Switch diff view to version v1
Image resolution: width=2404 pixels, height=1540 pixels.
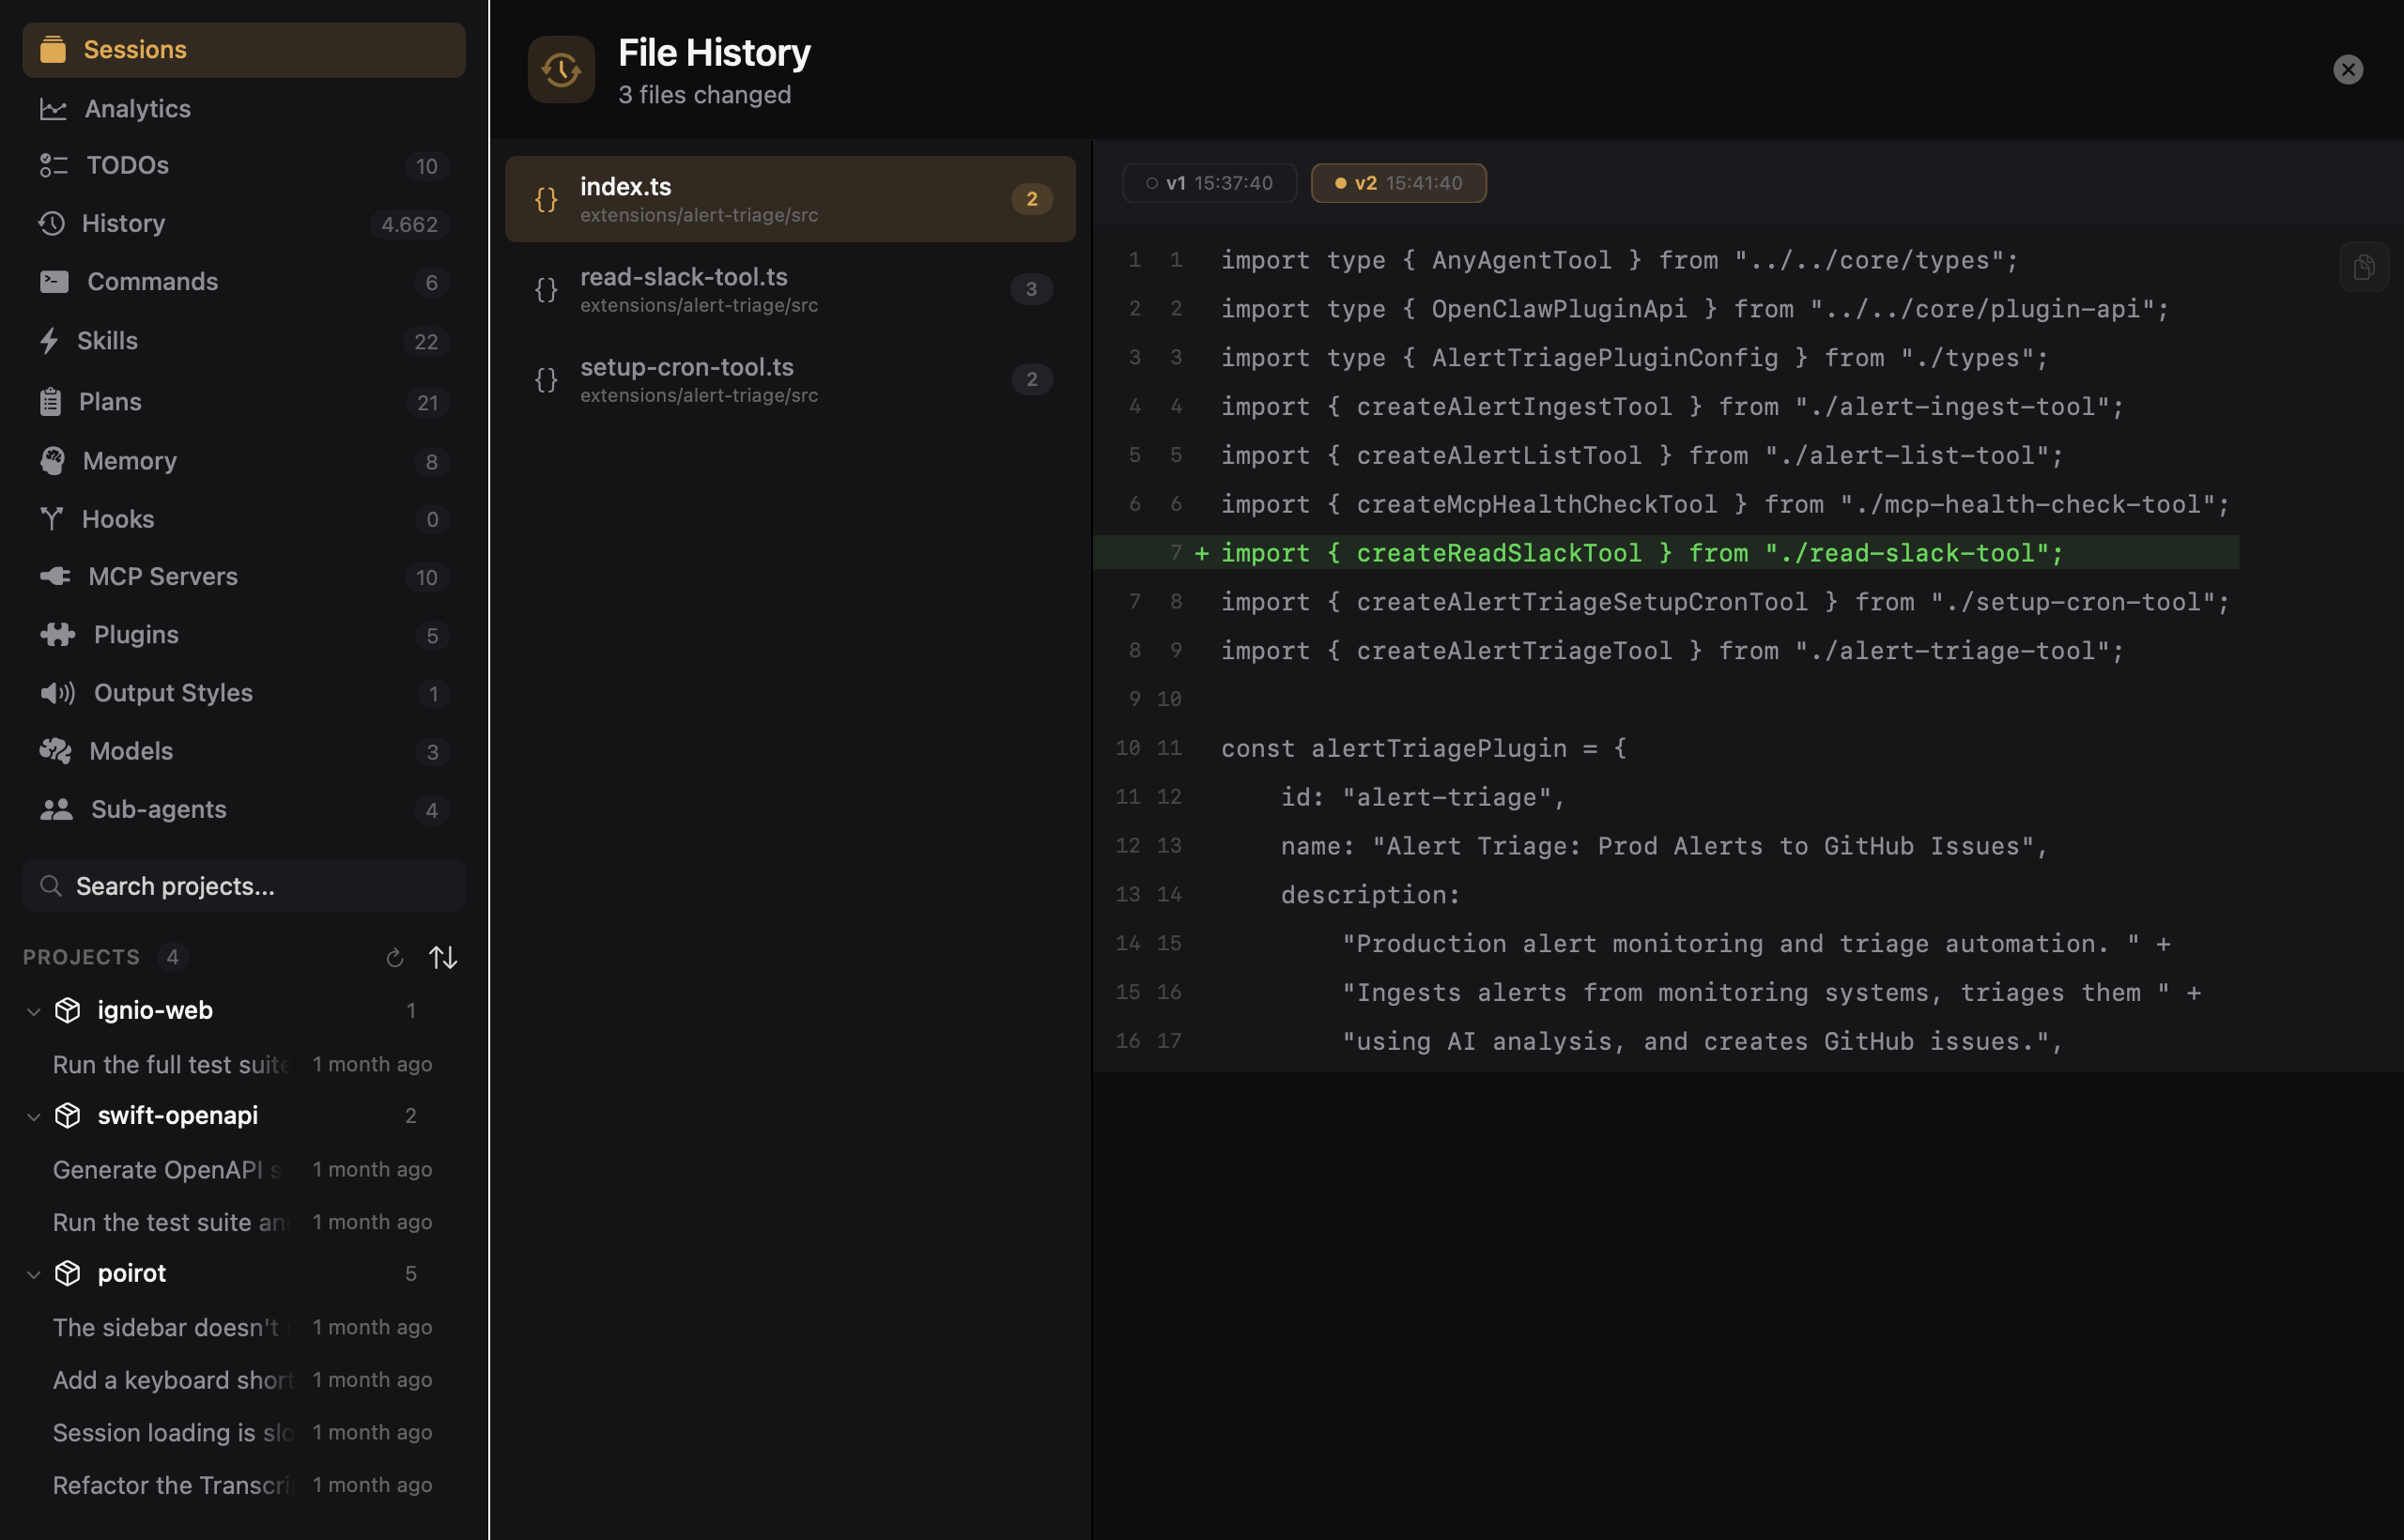1209,183
